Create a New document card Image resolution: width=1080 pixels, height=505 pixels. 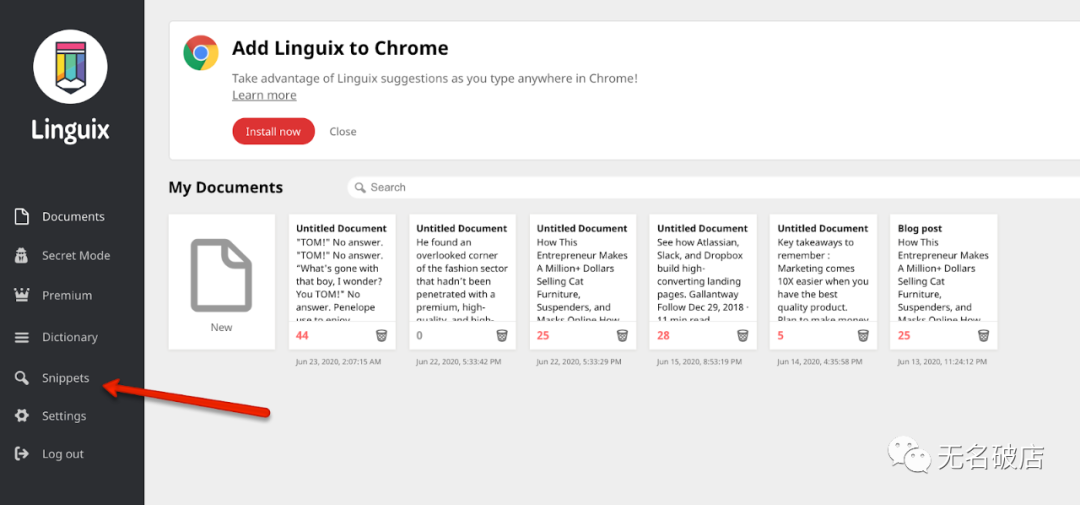[x=221, y=281]
